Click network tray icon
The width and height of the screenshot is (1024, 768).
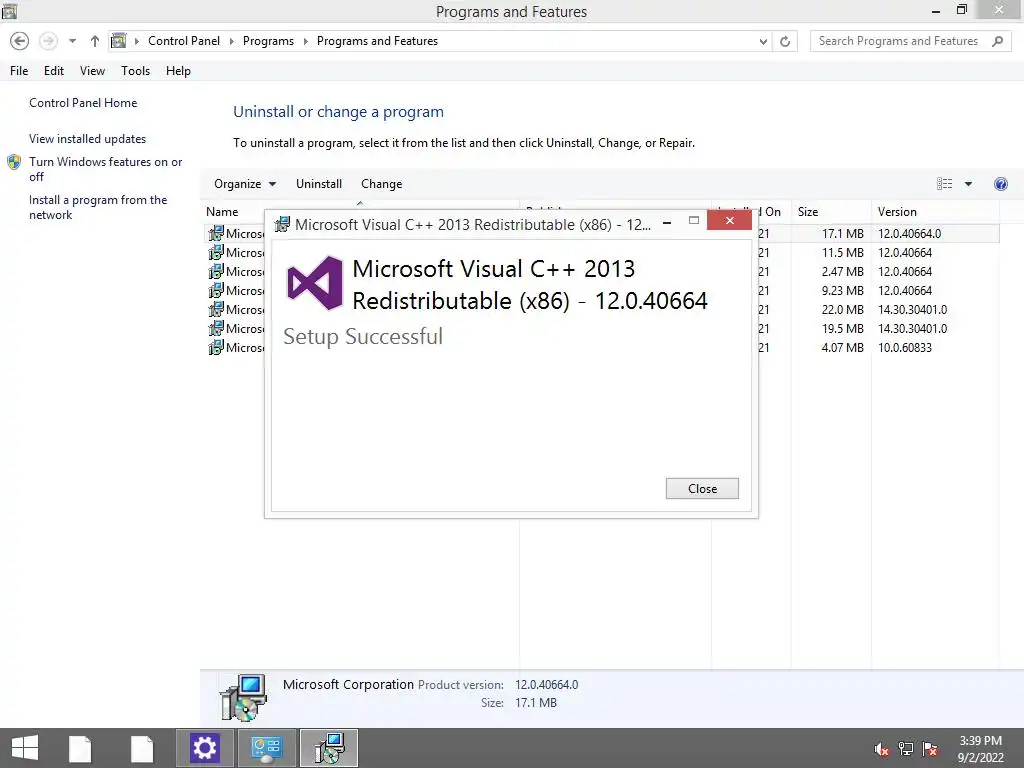point(906,749)
